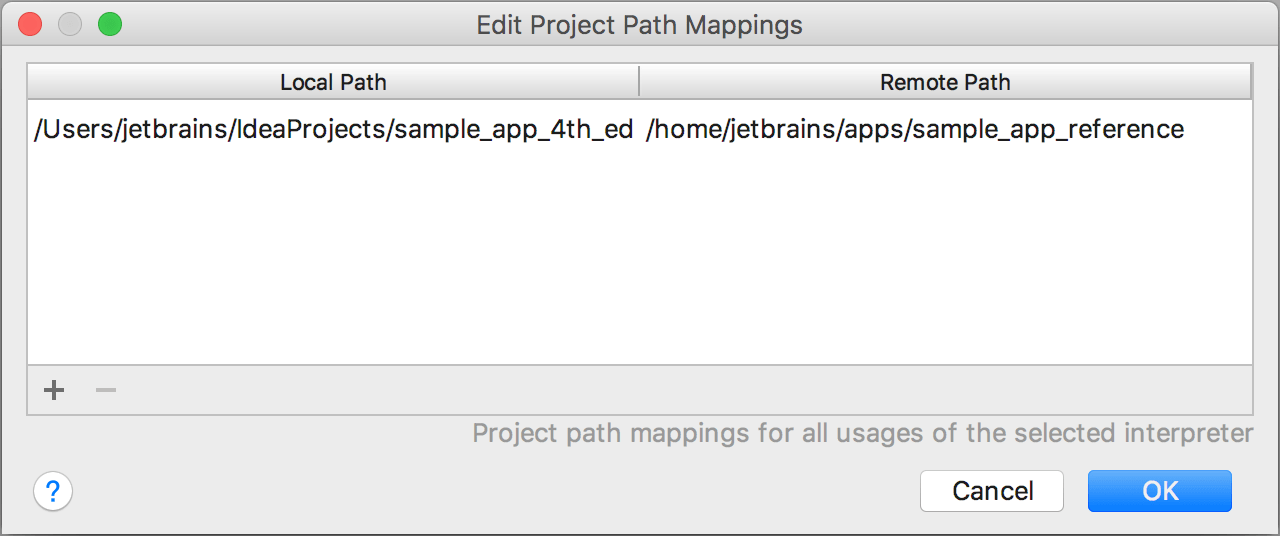Confirm the mappings with OK
Viewport: 1280px width, 536px height.
(1160, 491)
